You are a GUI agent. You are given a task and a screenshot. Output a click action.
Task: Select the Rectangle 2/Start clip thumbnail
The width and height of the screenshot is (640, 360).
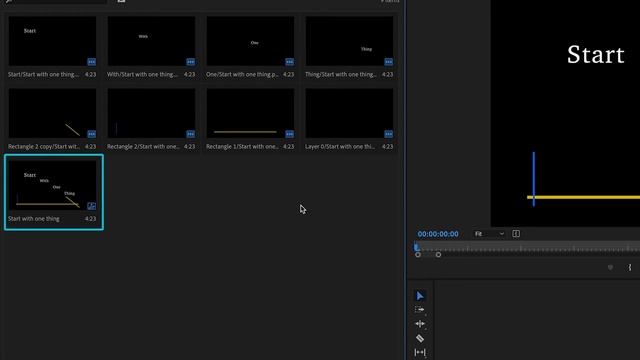coord(151,113)
